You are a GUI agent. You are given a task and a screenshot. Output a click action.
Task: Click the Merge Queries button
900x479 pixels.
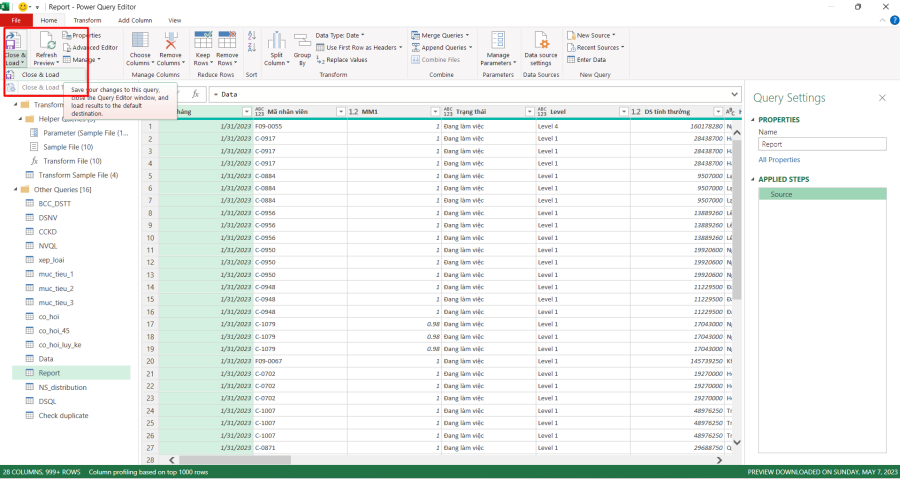(x=440, y=36)
